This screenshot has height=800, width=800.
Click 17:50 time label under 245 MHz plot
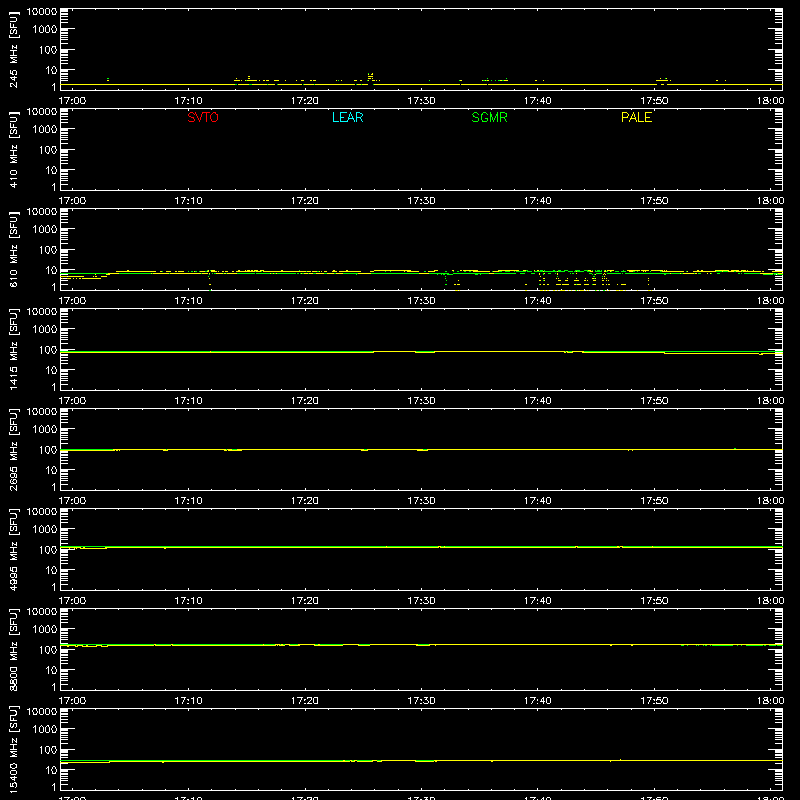[654, 101]
